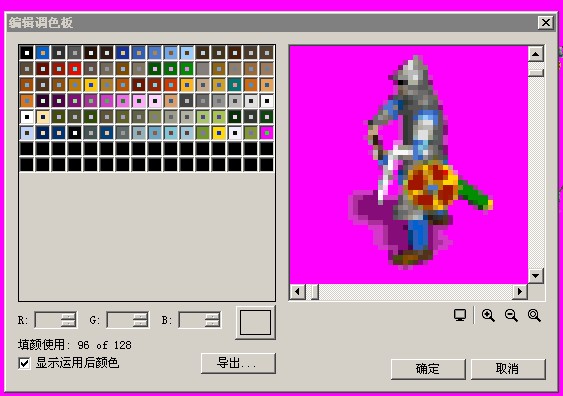Select the first black swatch in palette
This screenshot has width=563, height=396.
tap(27, 53)
